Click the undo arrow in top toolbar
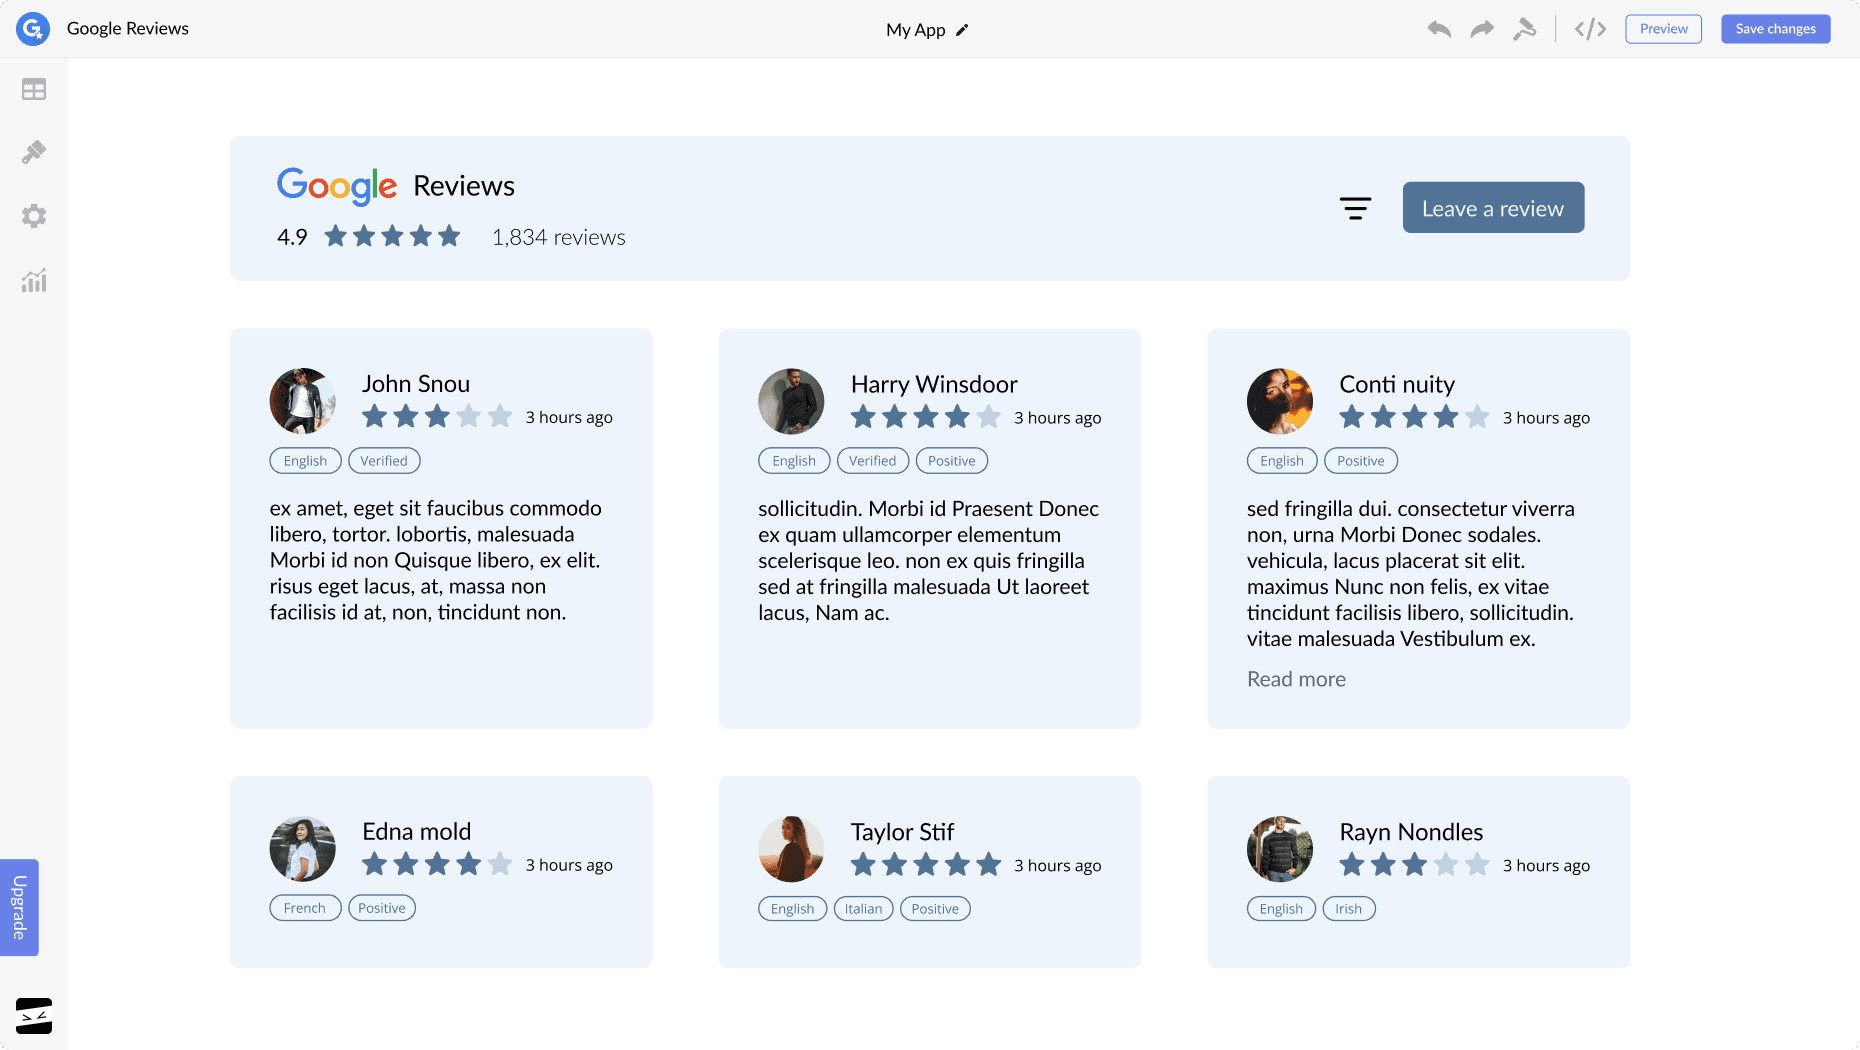Viewport: 1860px width, 1050px height. (x=1439, y=29)
